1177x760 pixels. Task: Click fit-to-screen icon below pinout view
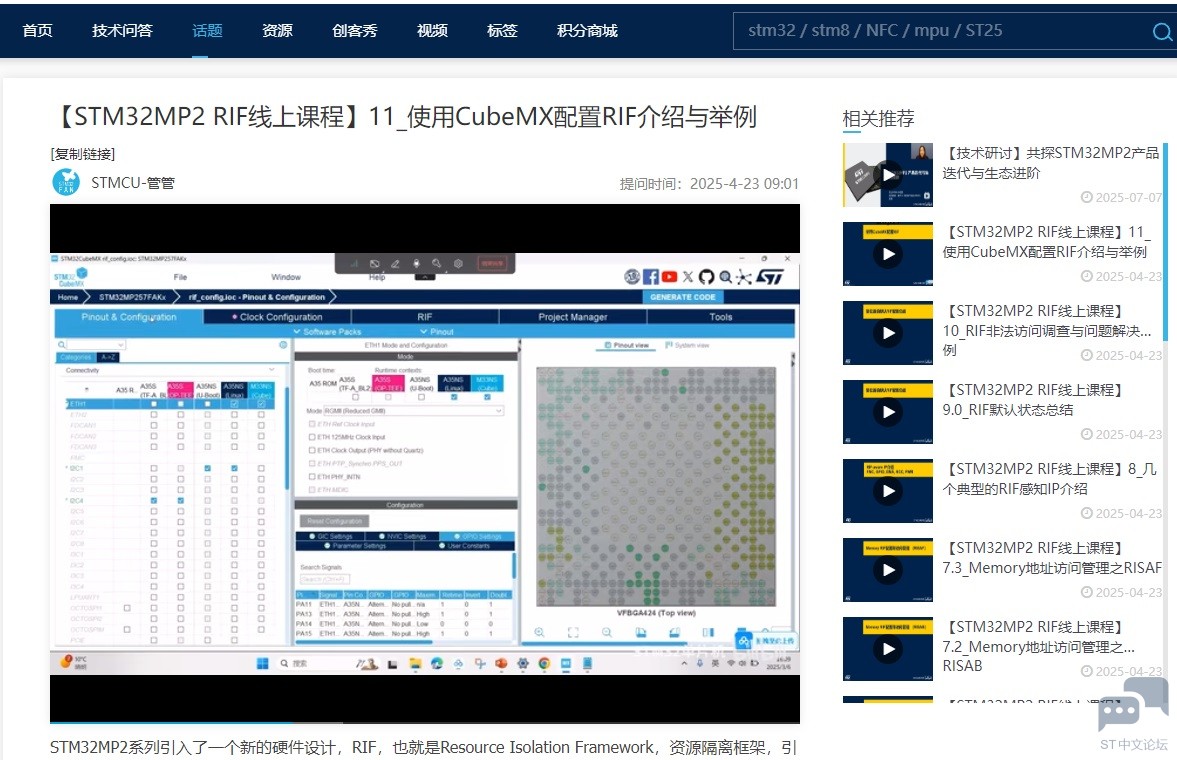tap(573, 632)
